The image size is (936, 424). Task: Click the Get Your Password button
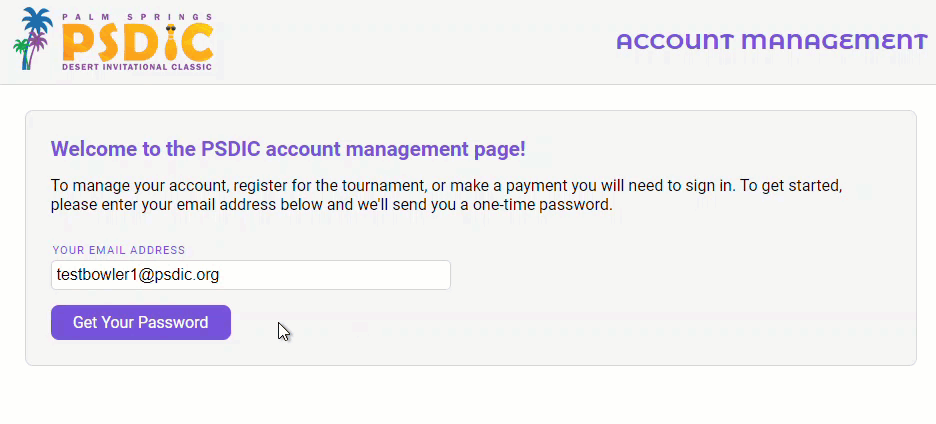click(x=141, y=322)
